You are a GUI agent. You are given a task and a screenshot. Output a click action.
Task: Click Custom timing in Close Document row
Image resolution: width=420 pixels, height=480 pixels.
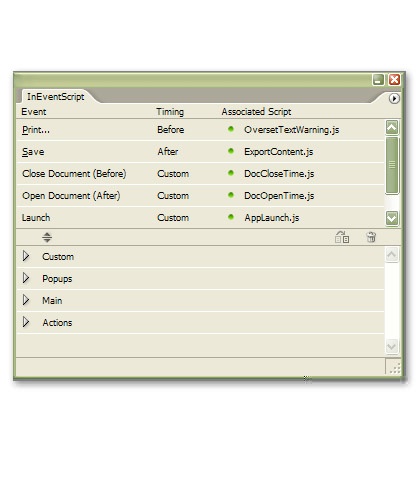click(173, 174)
